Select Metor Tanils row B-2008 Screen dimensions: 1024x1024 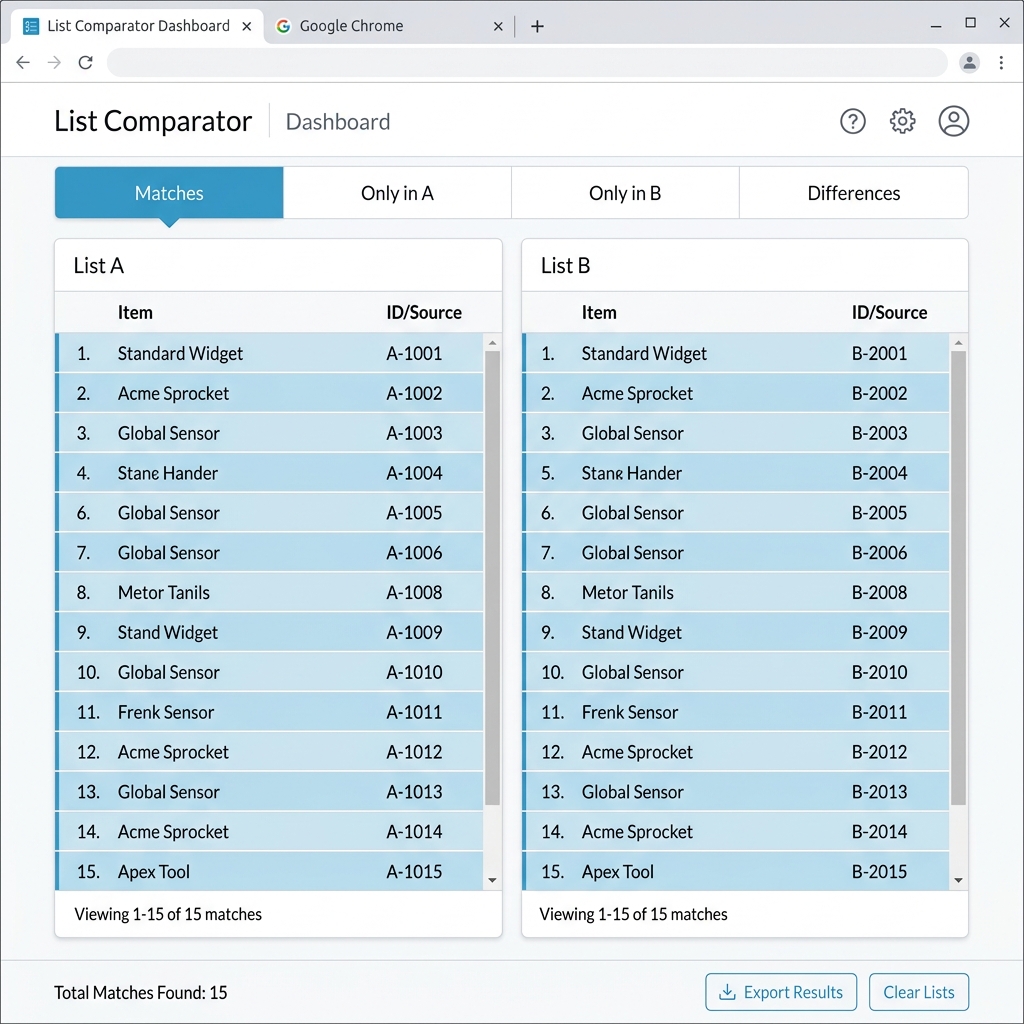pos(735,592)
